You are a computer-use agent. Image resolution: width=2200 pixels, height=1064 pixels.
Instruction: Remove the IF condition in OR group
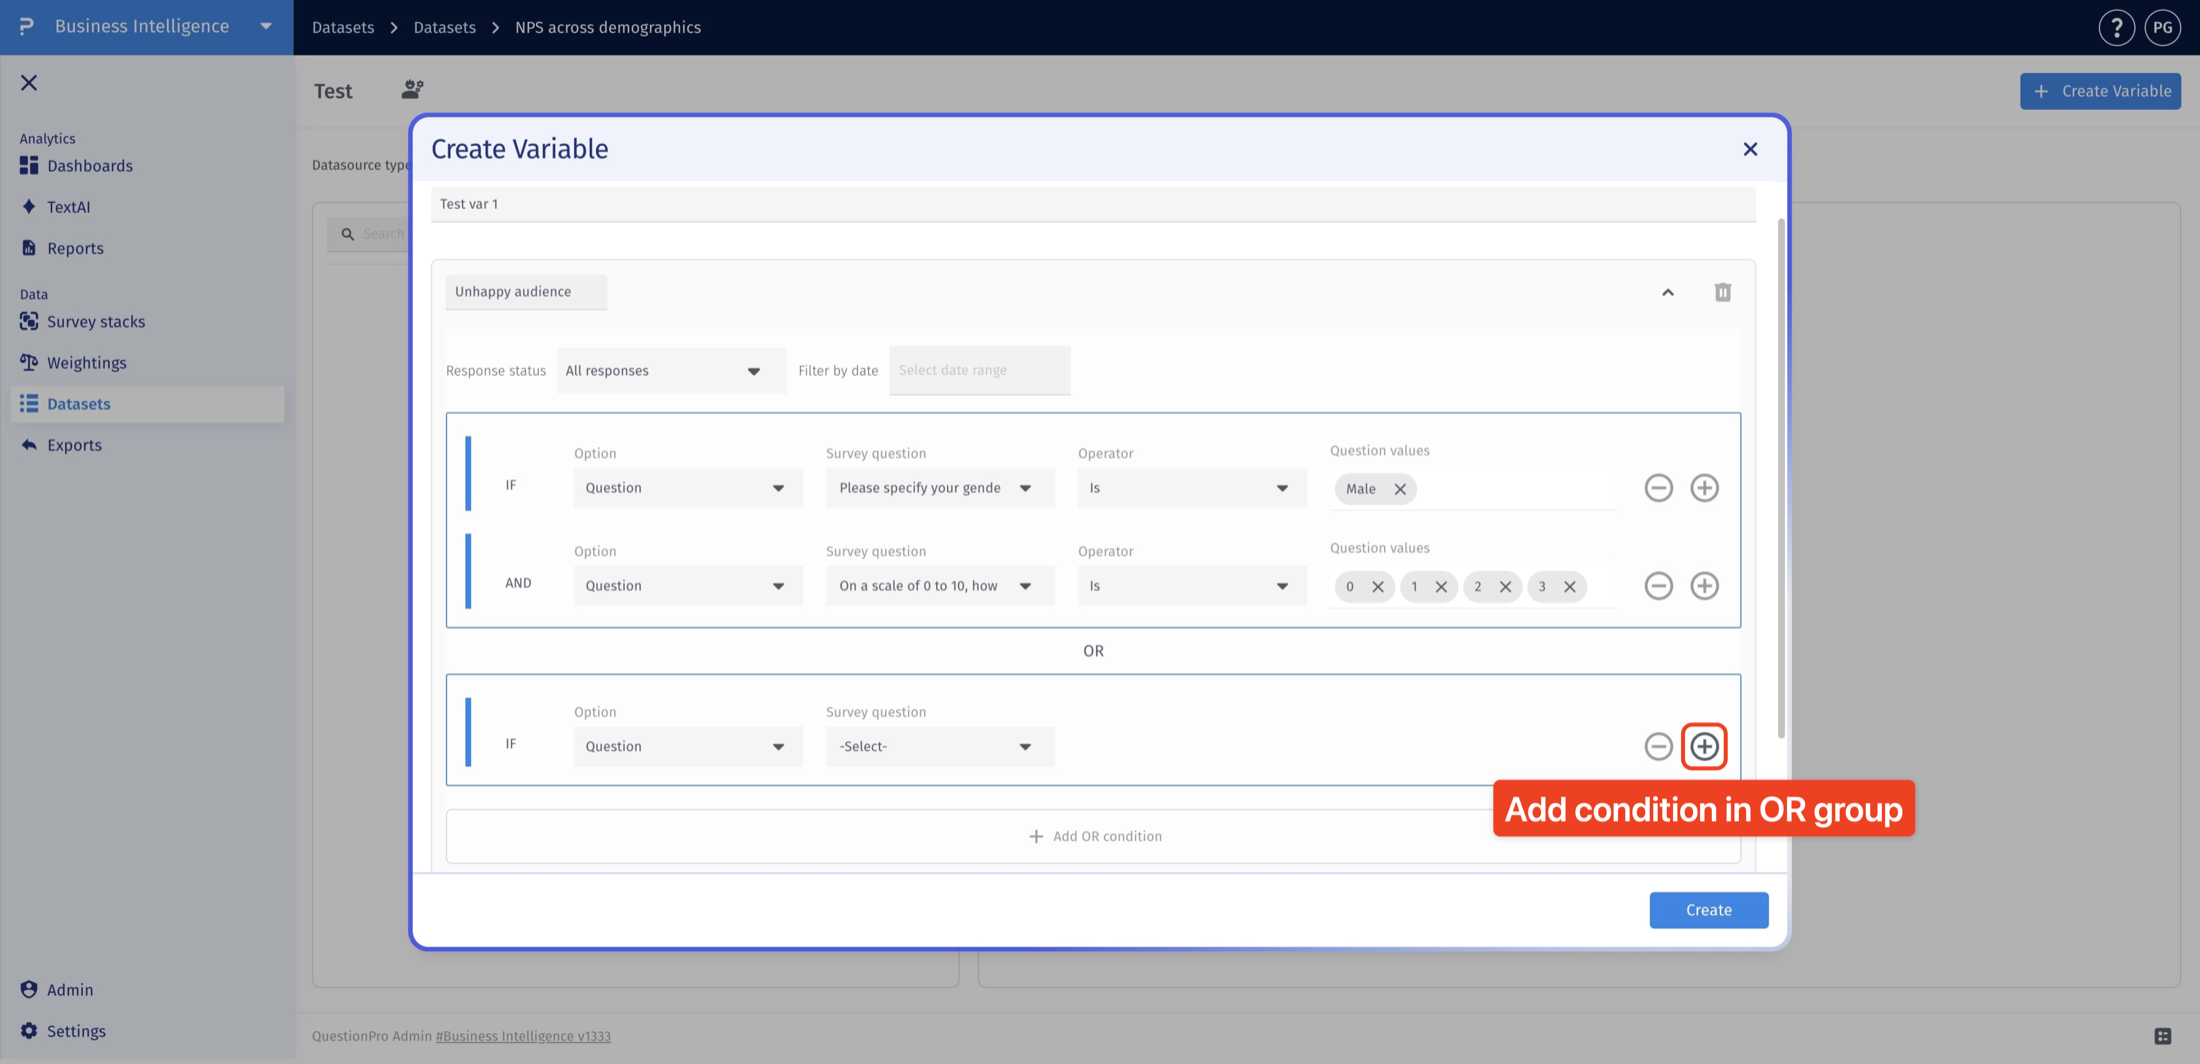click(x=1658, y=746)
